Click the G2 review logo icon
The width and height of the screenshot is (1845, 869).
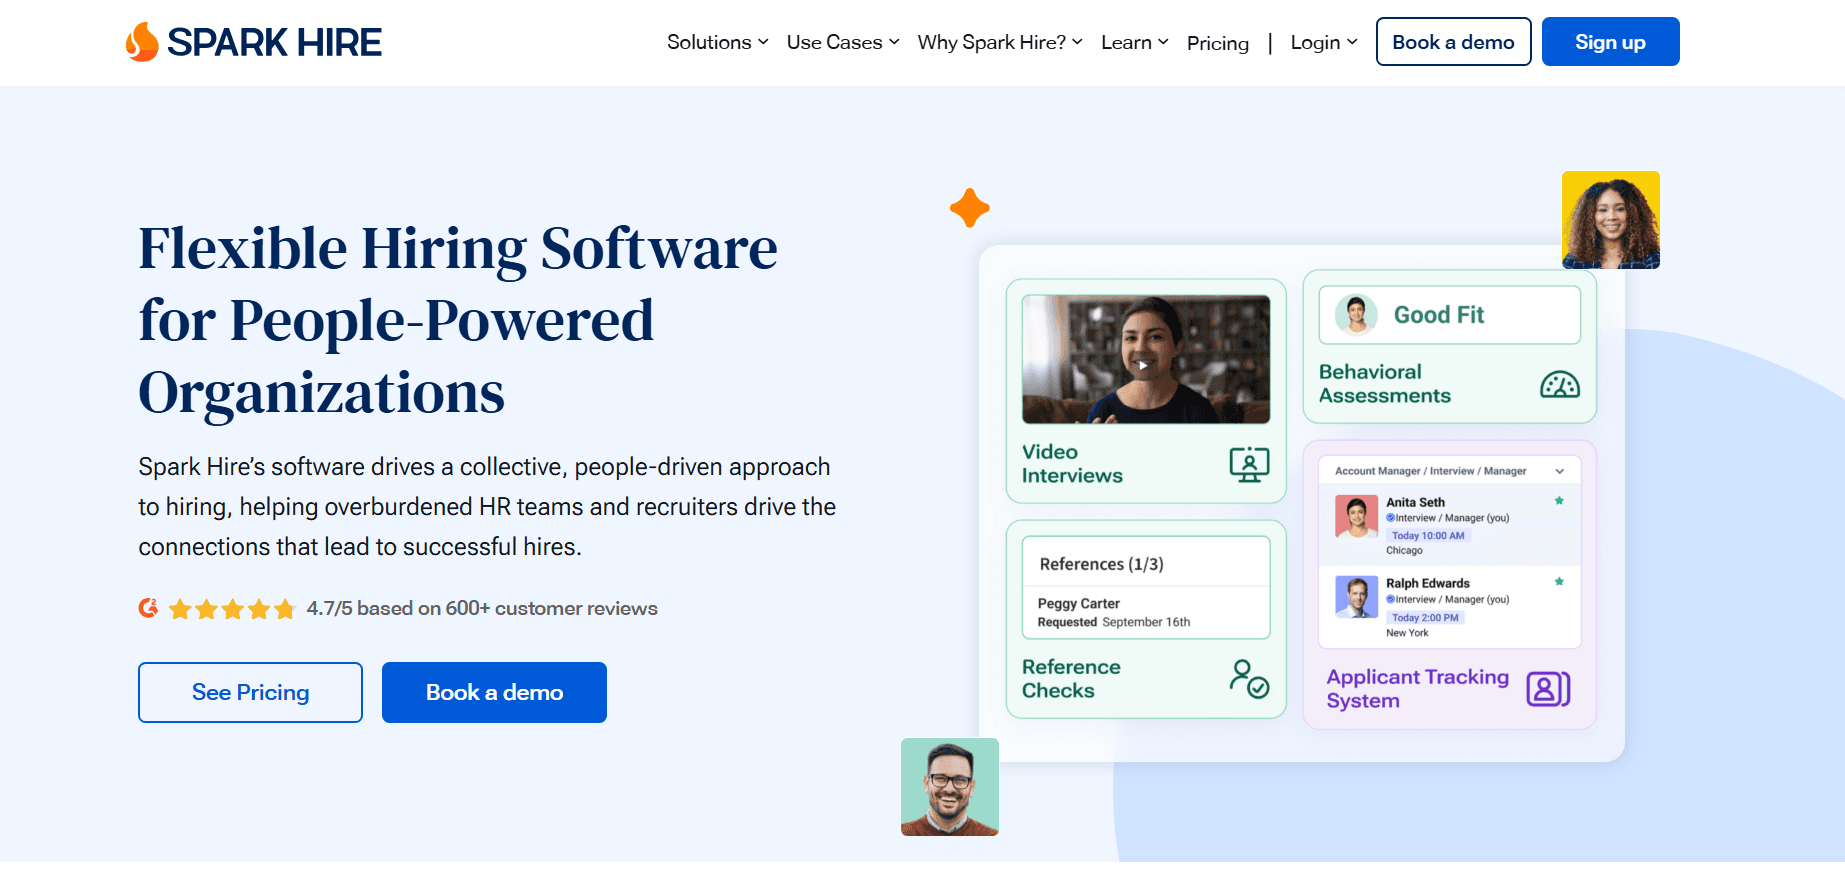pos(148,608)
